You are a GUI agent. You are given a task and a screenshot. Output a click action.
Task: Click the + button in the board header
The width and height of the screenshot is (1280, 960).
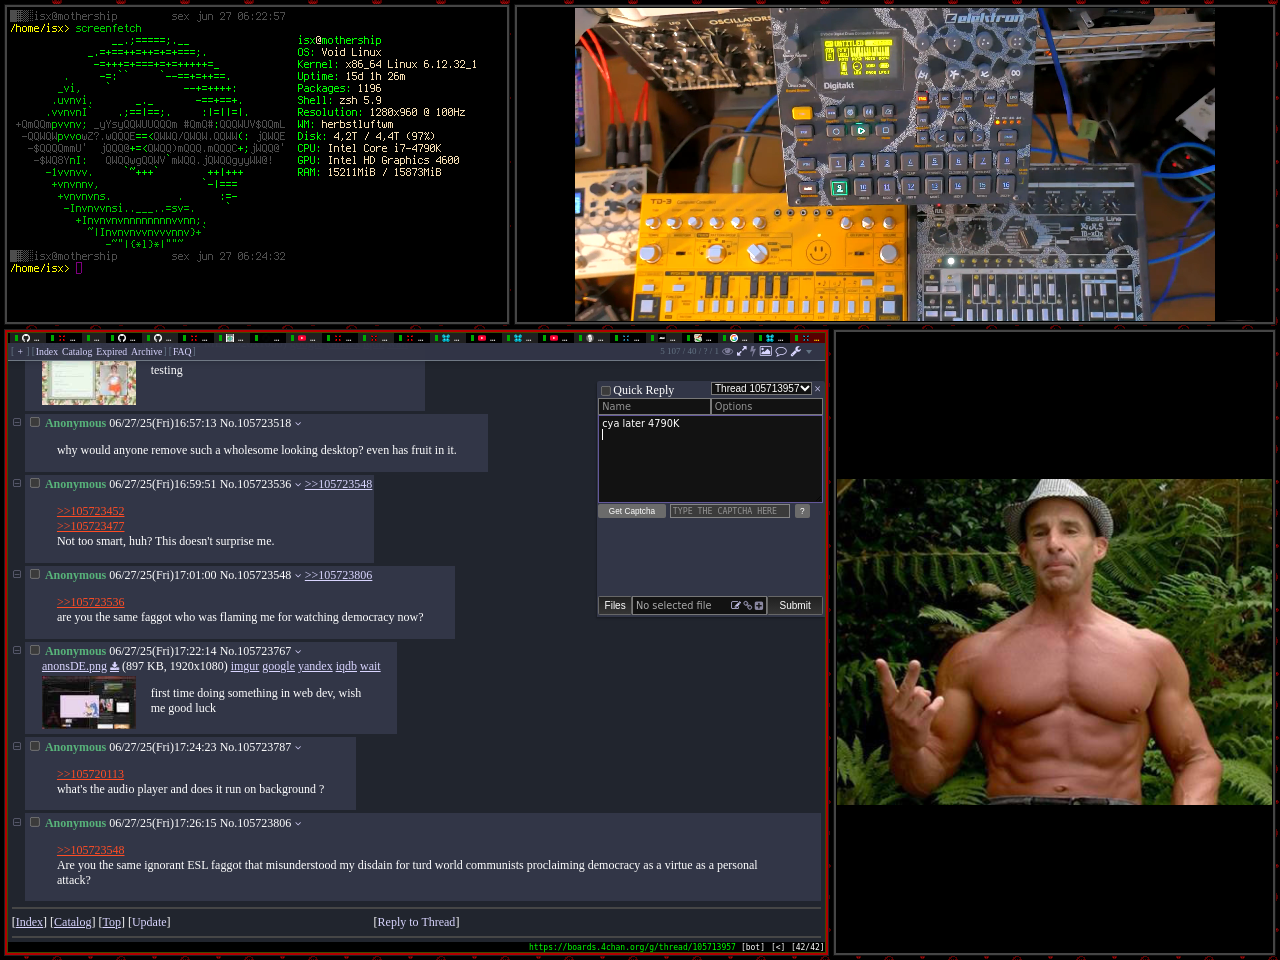click(x=20, y=352)
